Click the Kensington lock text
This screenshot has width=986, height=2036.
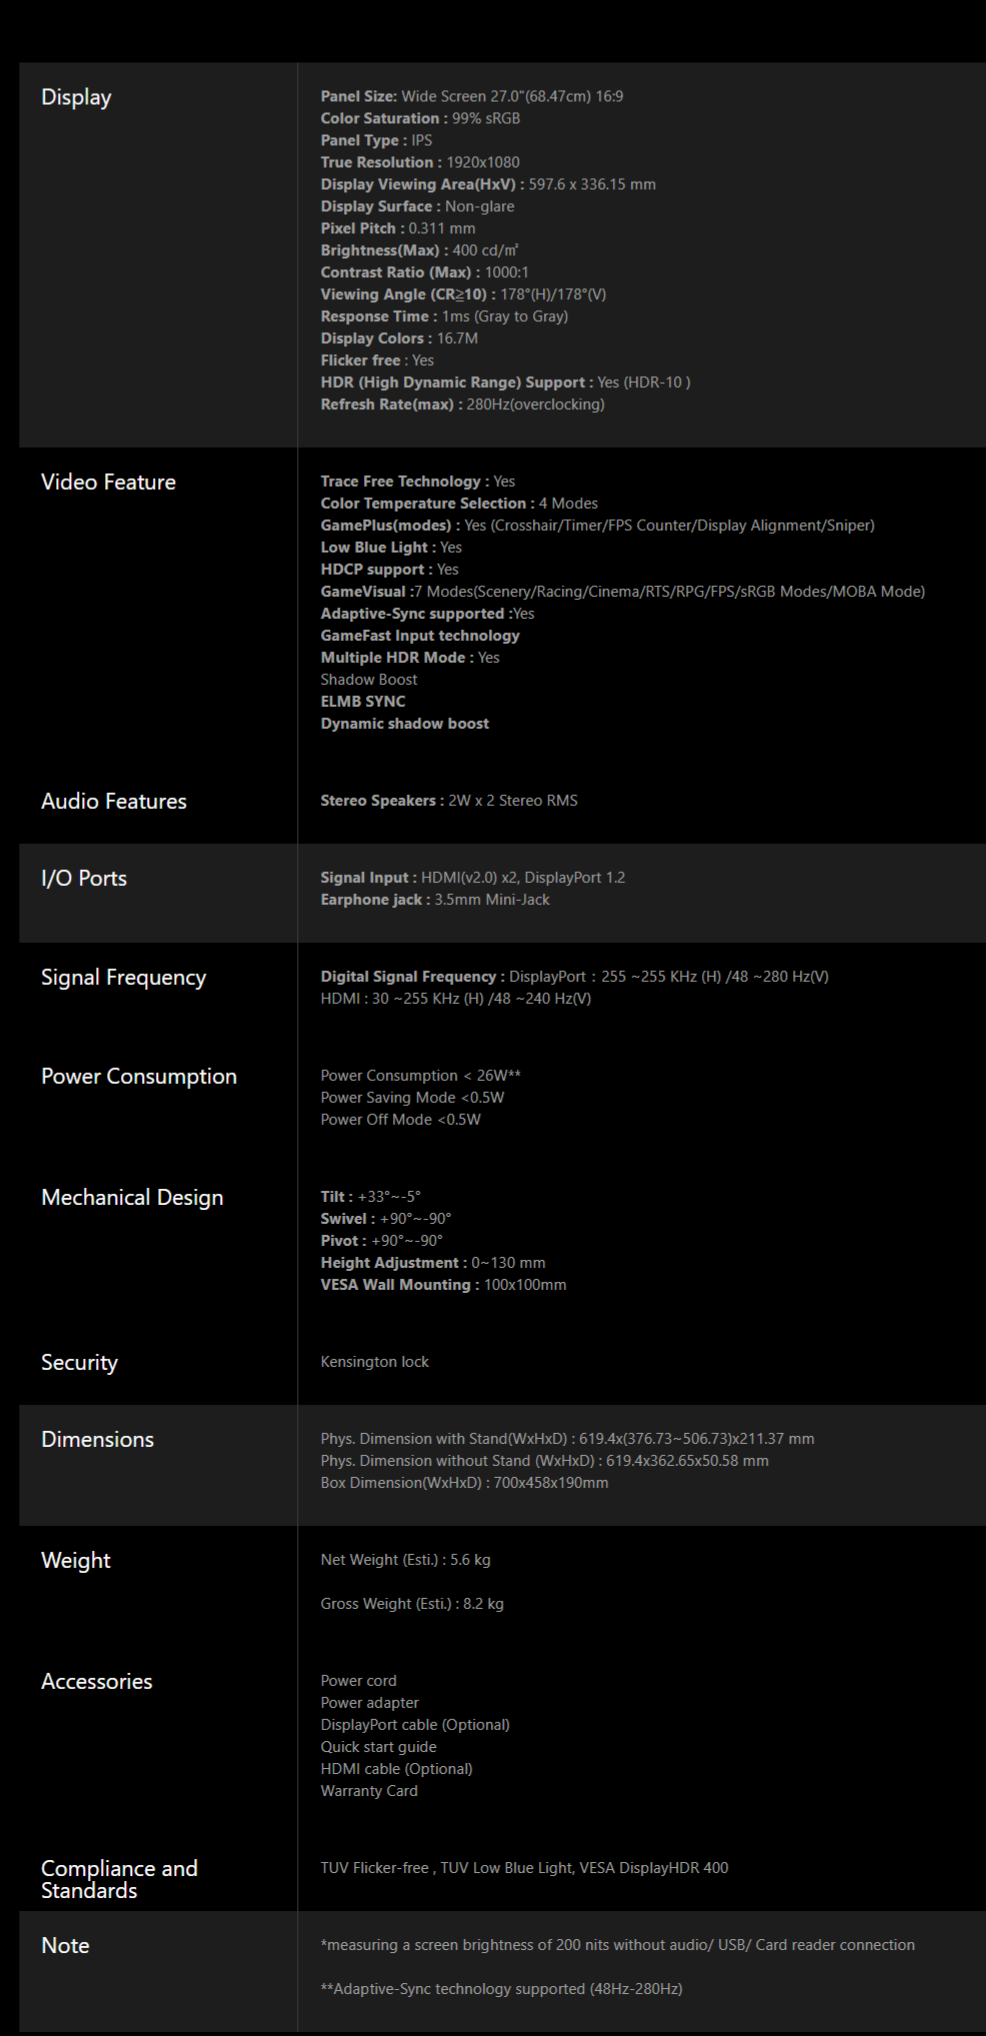click(x=374, y=1361)
